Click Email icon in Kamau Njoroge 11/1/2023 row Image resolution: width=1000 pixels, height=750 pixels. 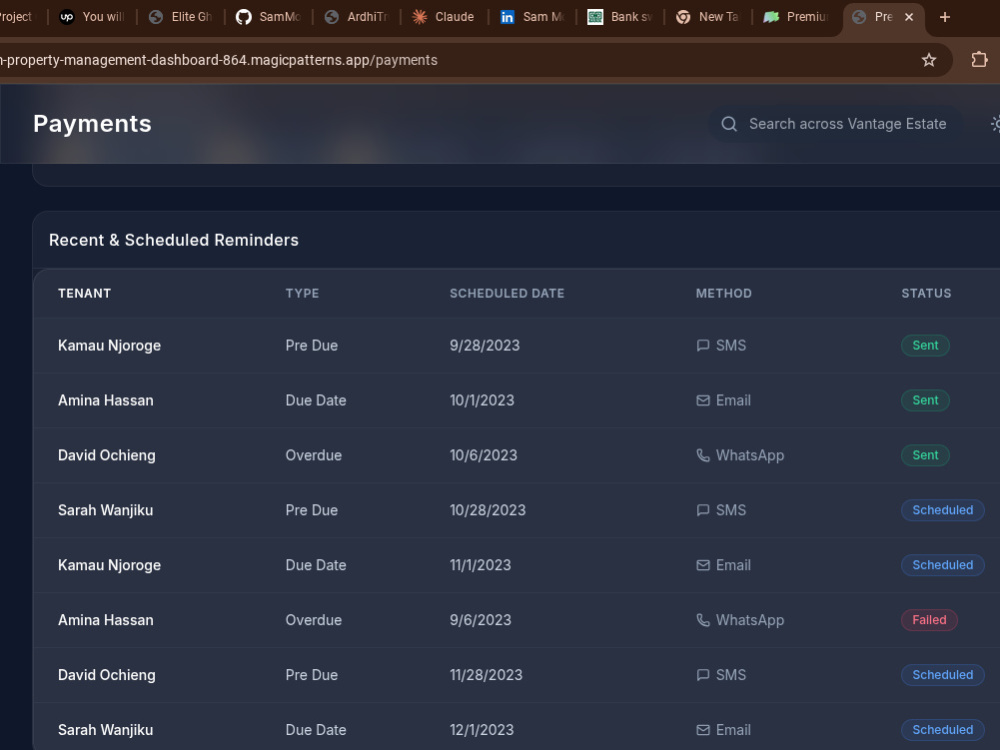tap(703, 565)
